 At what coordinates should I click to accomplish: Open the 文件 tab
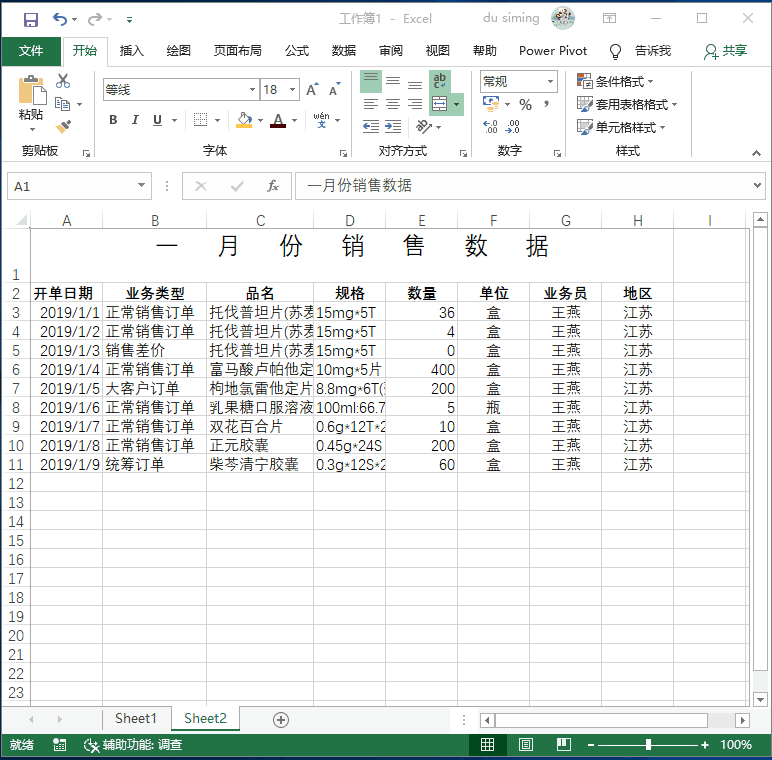pos(31,51)
